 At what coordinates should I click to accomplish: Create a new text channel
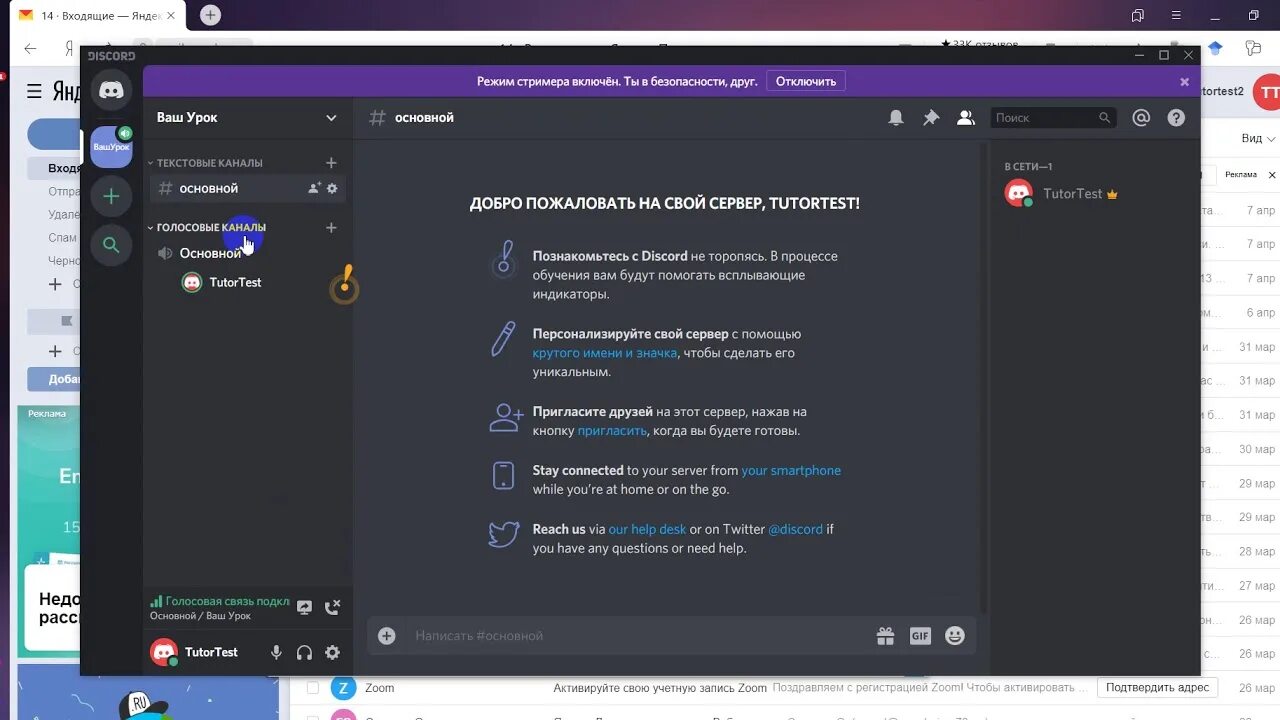tap(331, 163)
